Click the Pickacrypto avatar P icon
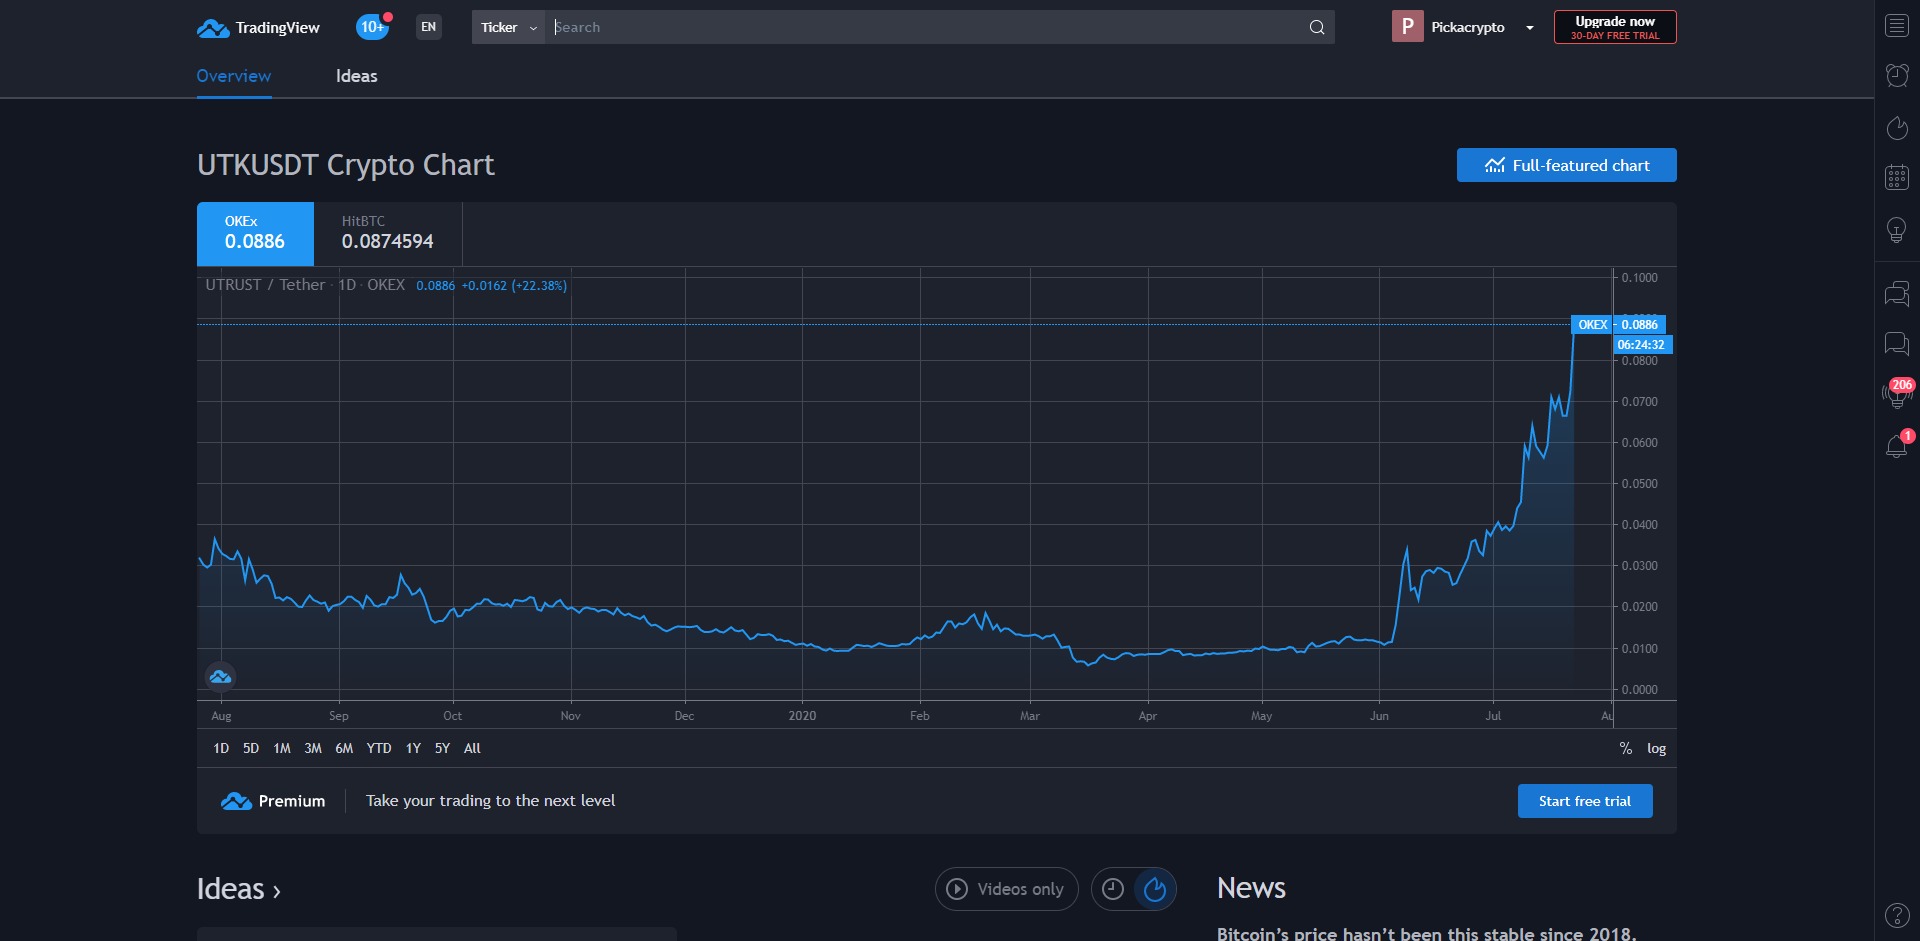1920x941 pixels. [1407, 27]
